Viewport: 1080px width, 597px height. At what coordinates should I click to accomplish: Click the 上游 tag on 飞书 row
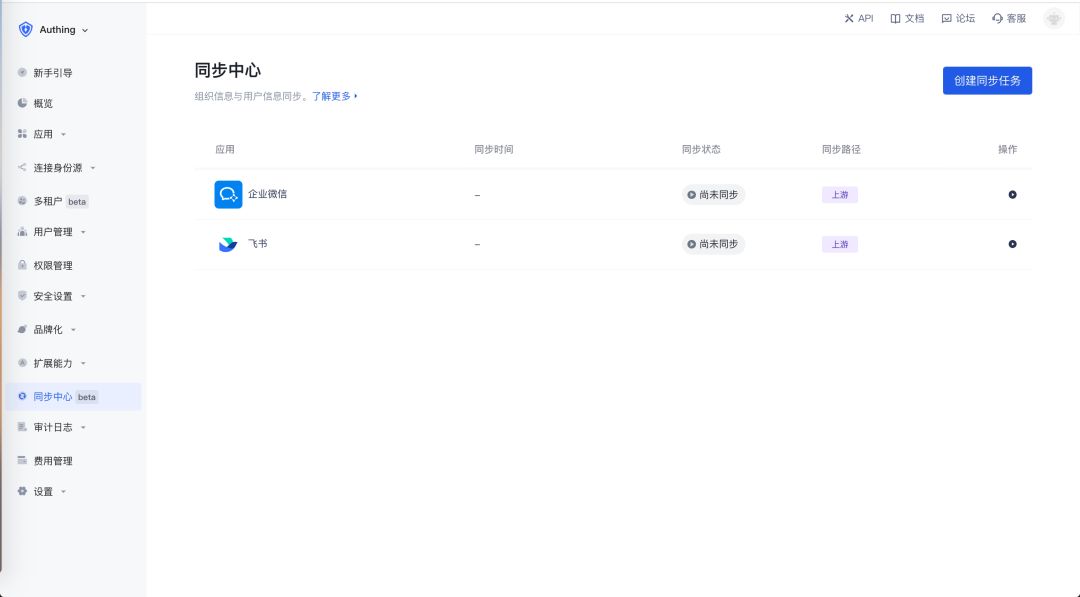coord(839,243)
